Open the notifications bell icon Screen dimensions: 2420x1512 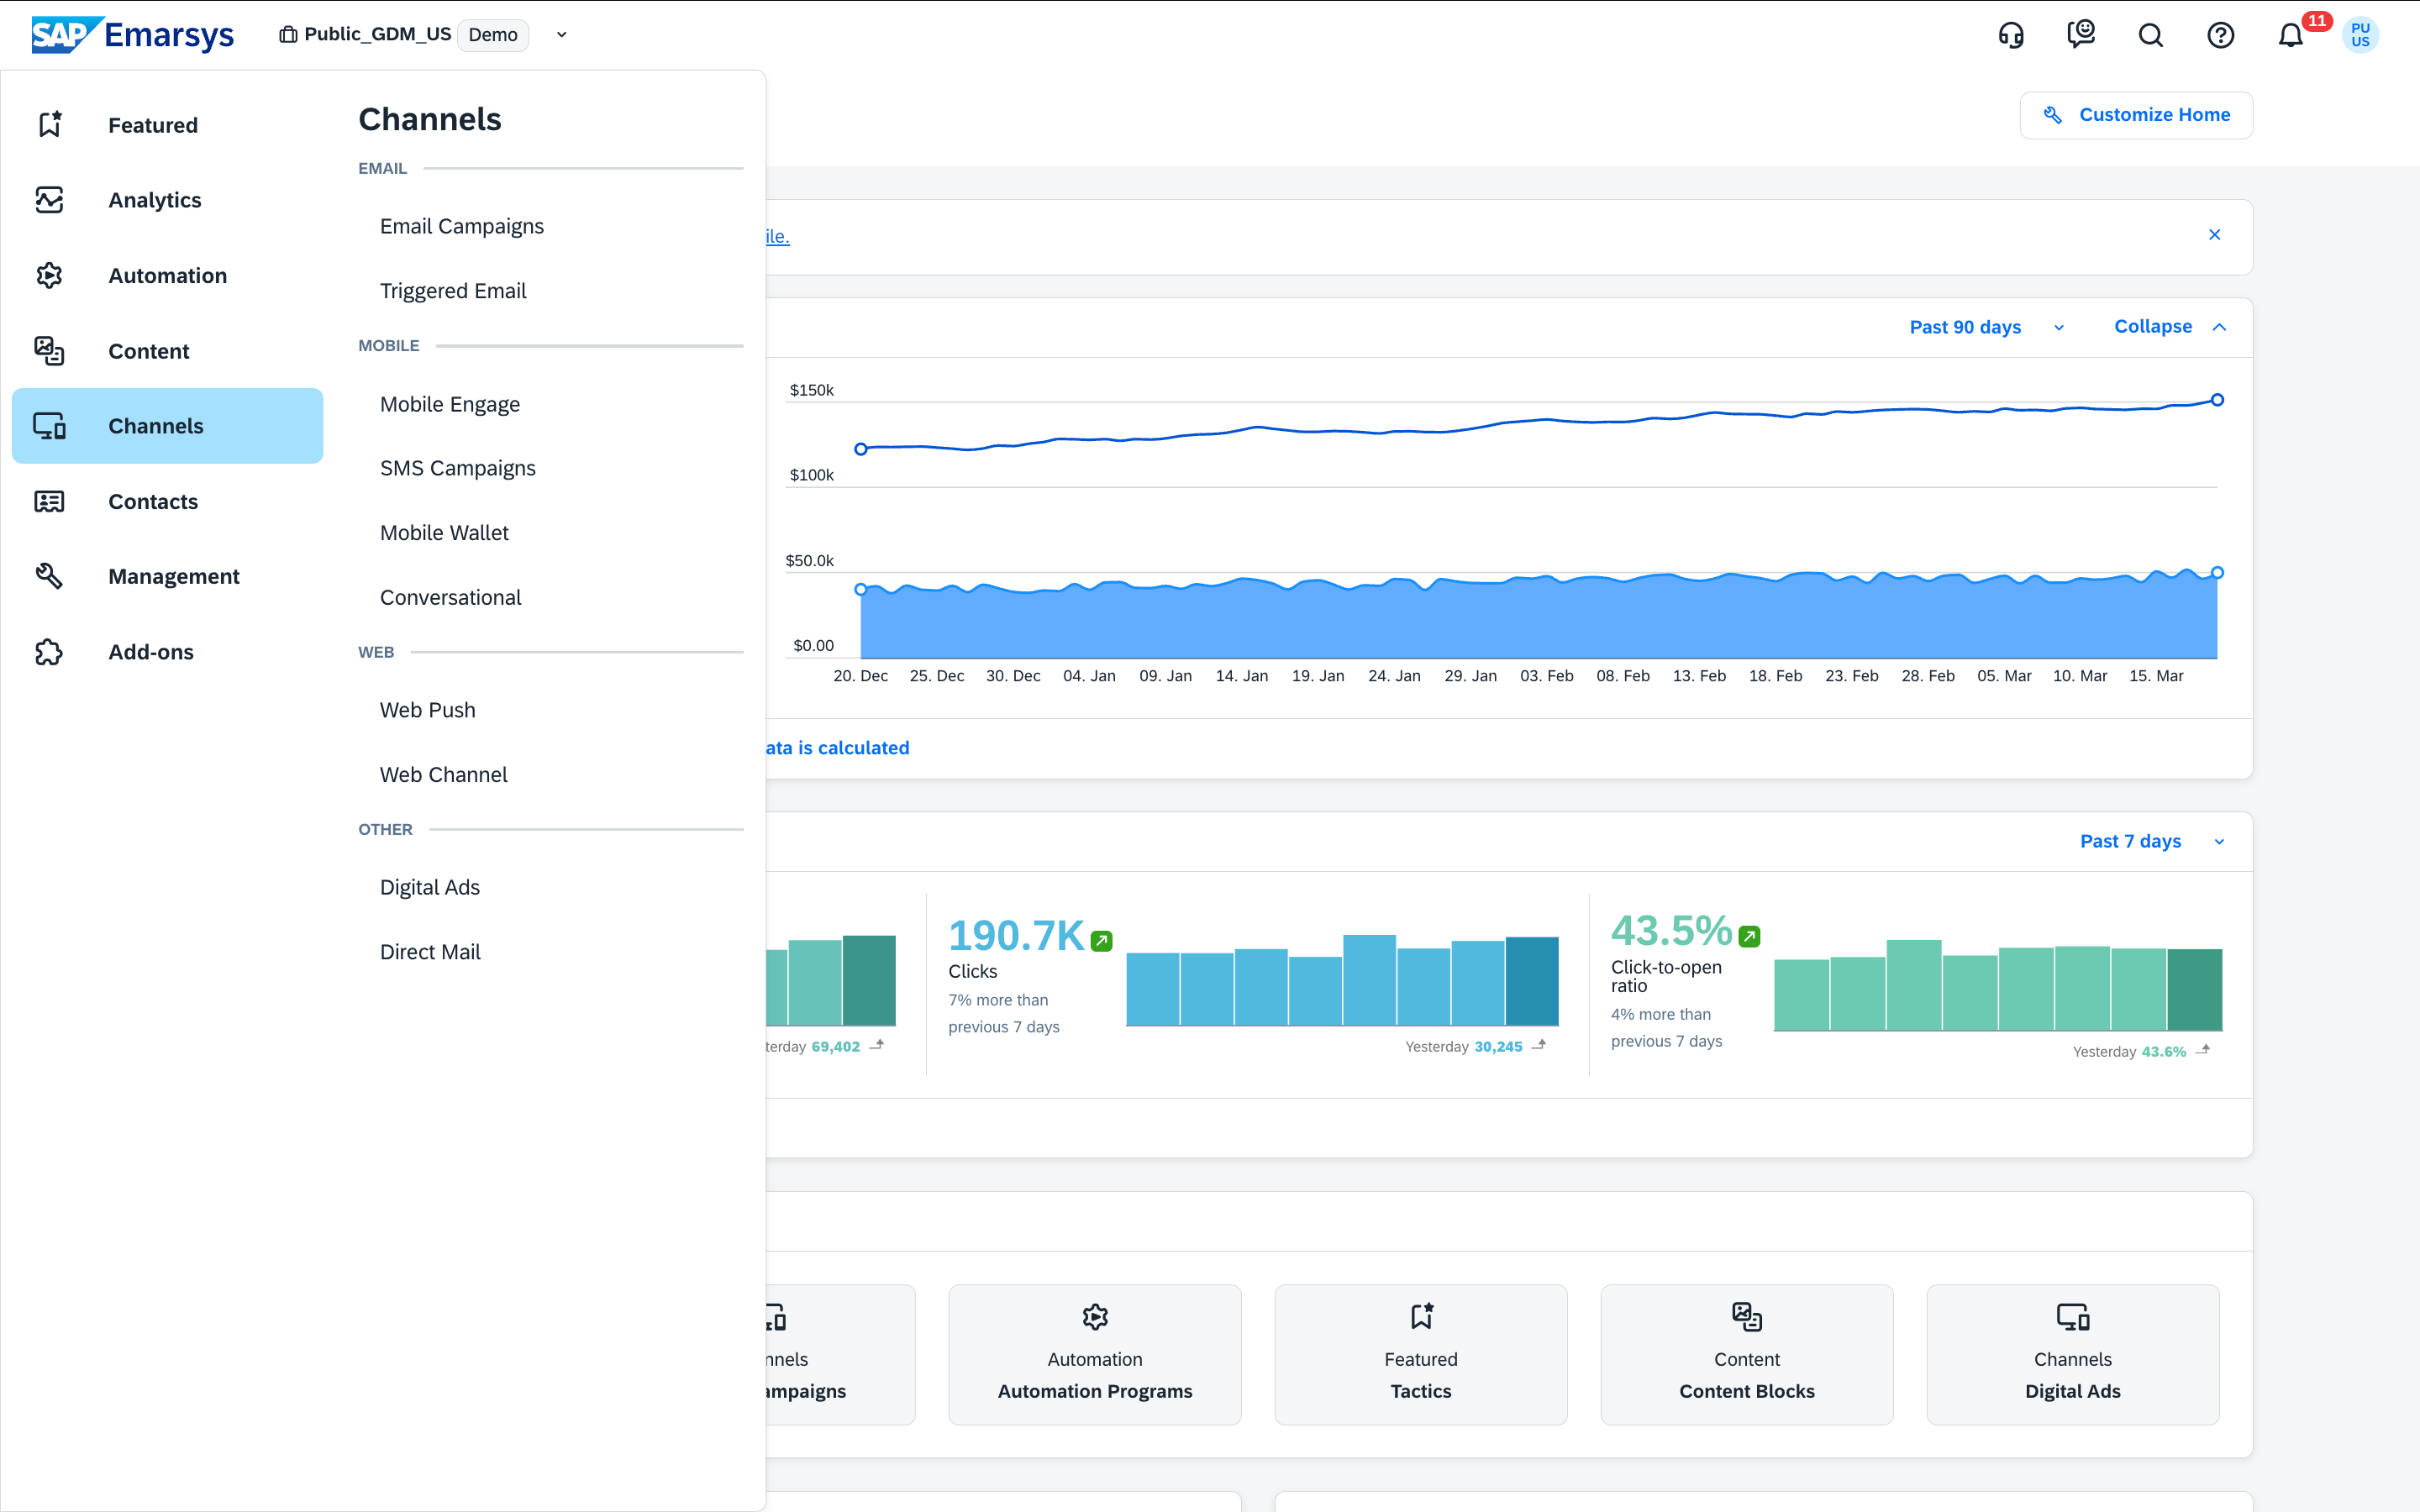coord(2290,35)
